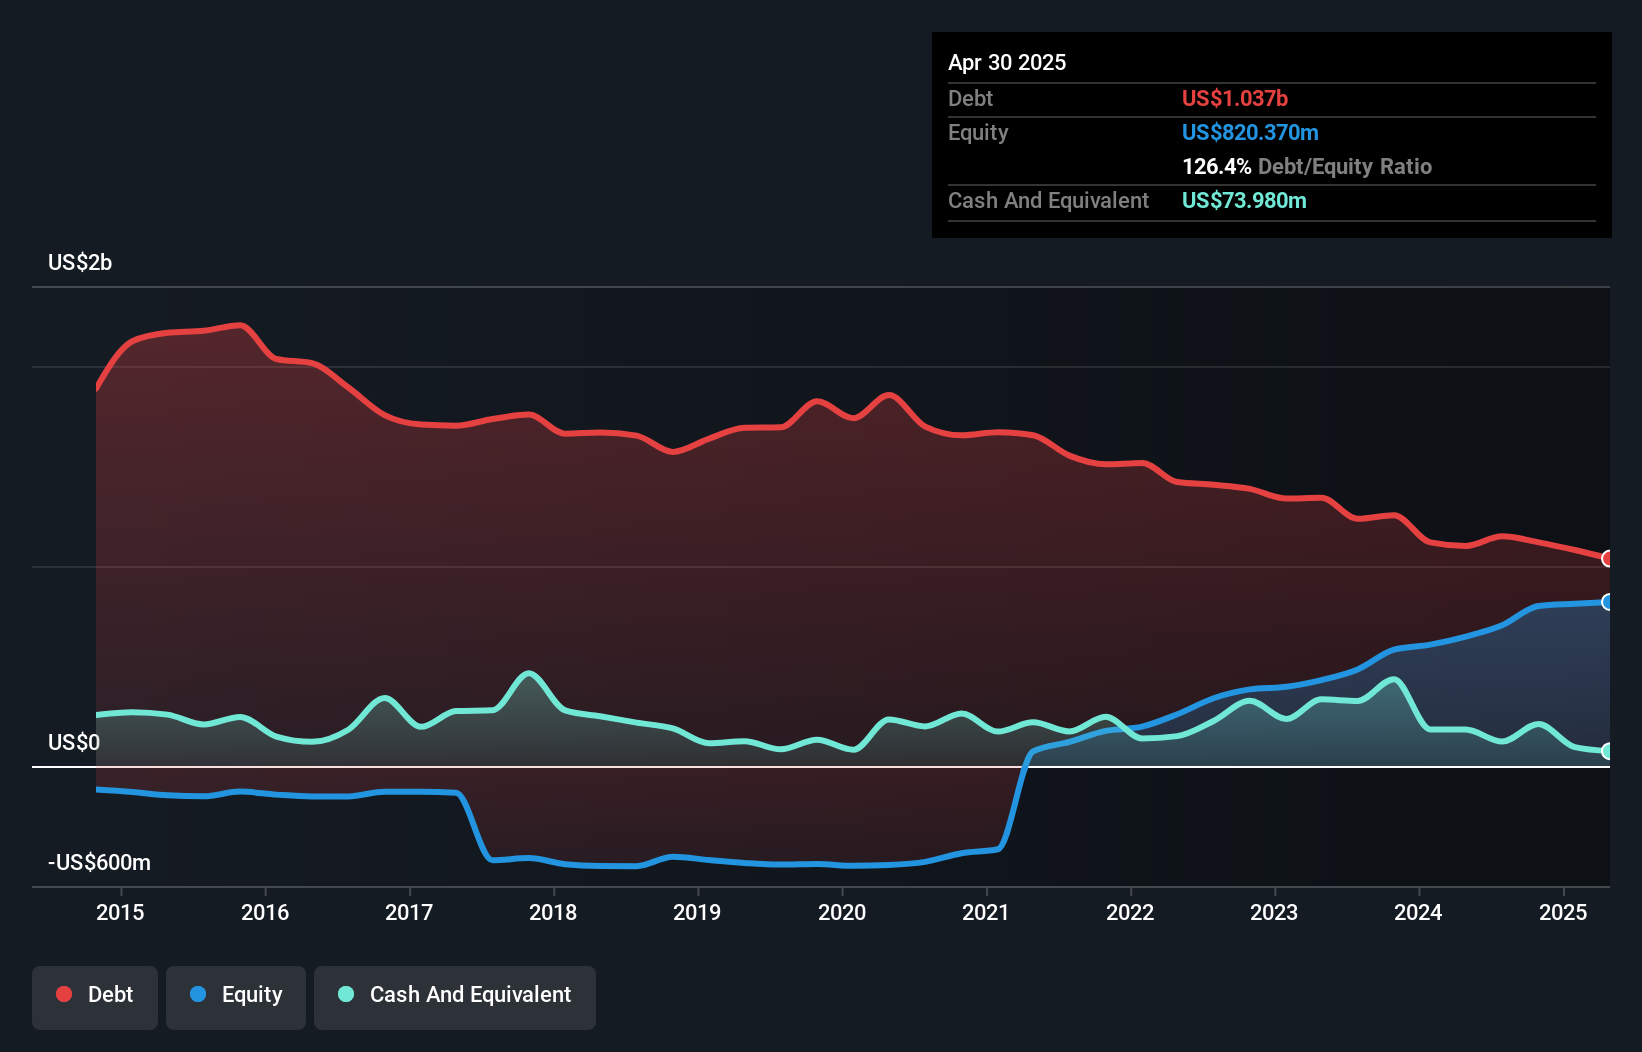Select the 2020 label on the timeline
The image size is (1642, 1052).
(842, 912)
